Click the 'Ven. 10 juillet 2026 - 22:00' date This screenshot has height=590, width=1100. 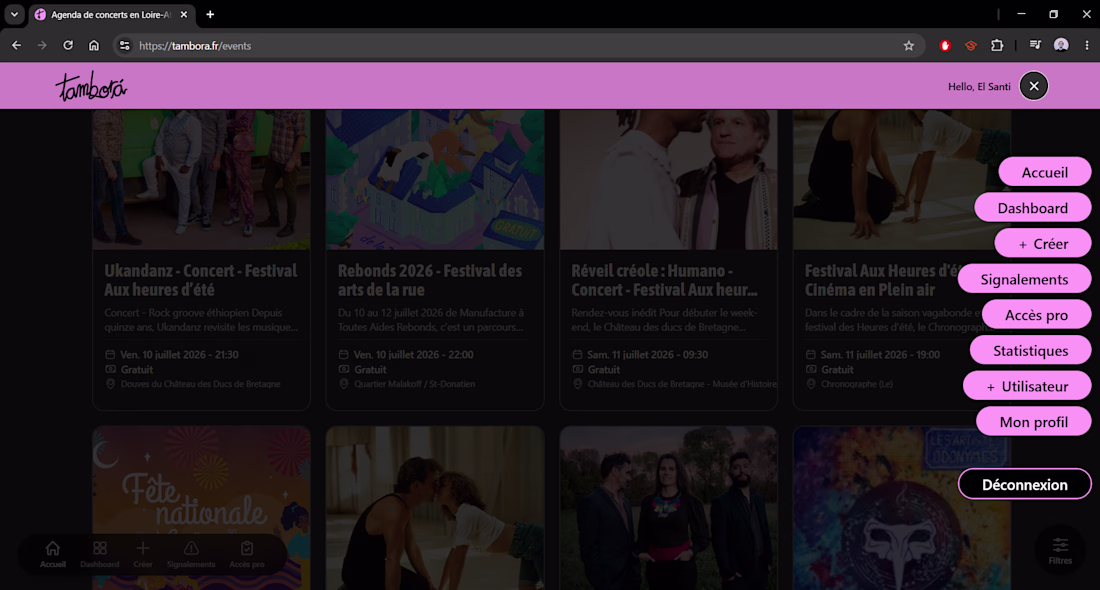coord(413,355)
